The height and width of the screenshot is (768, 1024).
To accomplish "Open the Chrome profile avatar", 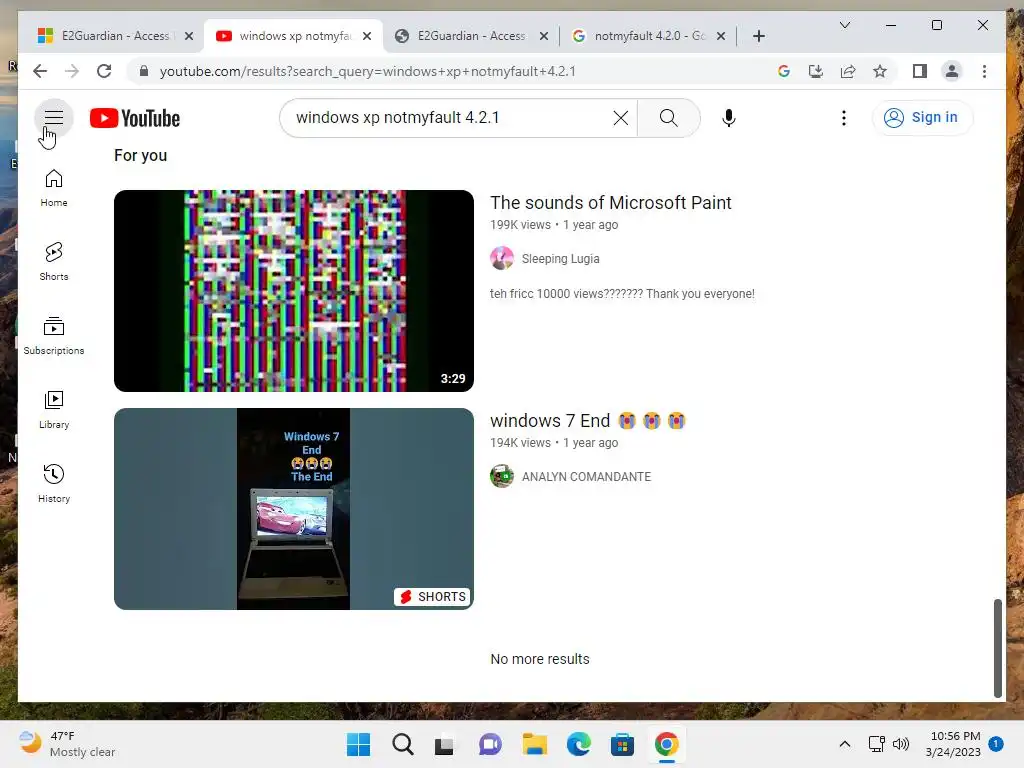I will [x=952, y=71].
